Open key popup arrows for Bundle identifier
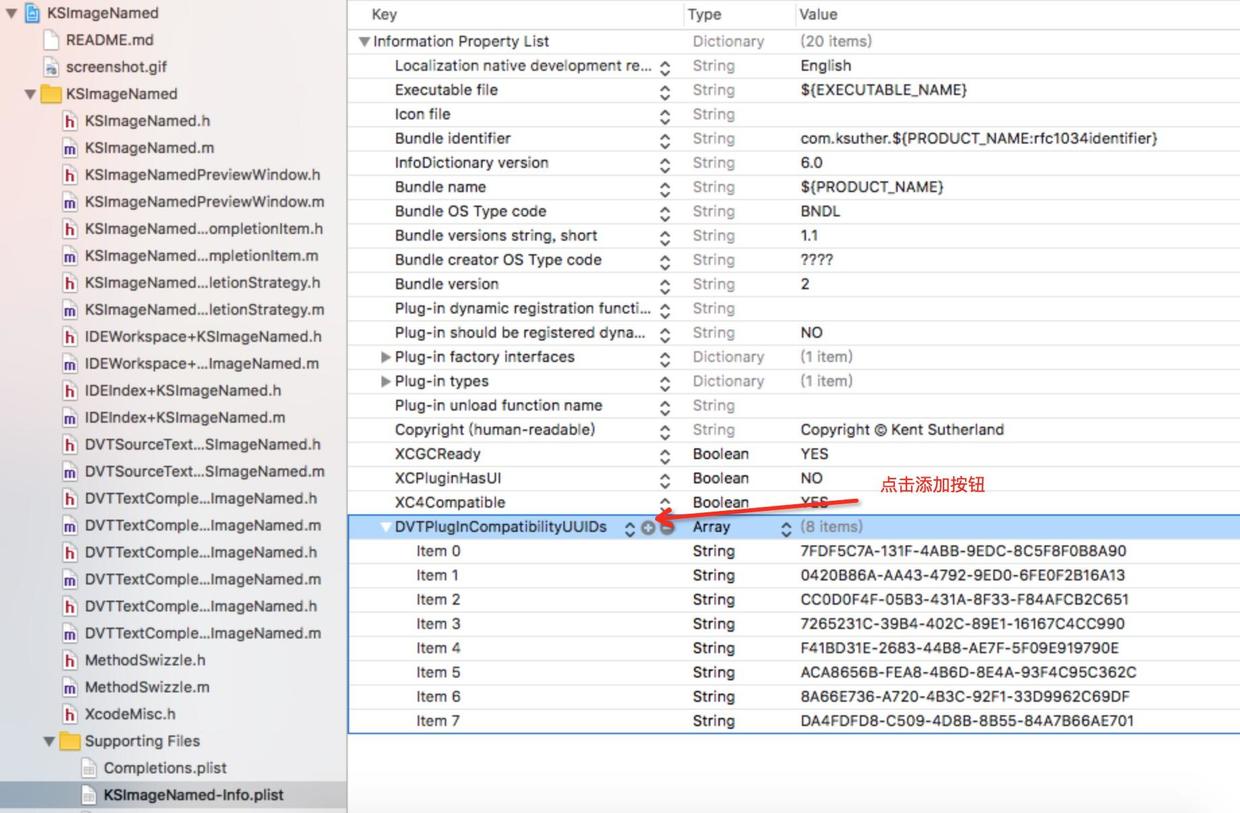 point(665,140)
